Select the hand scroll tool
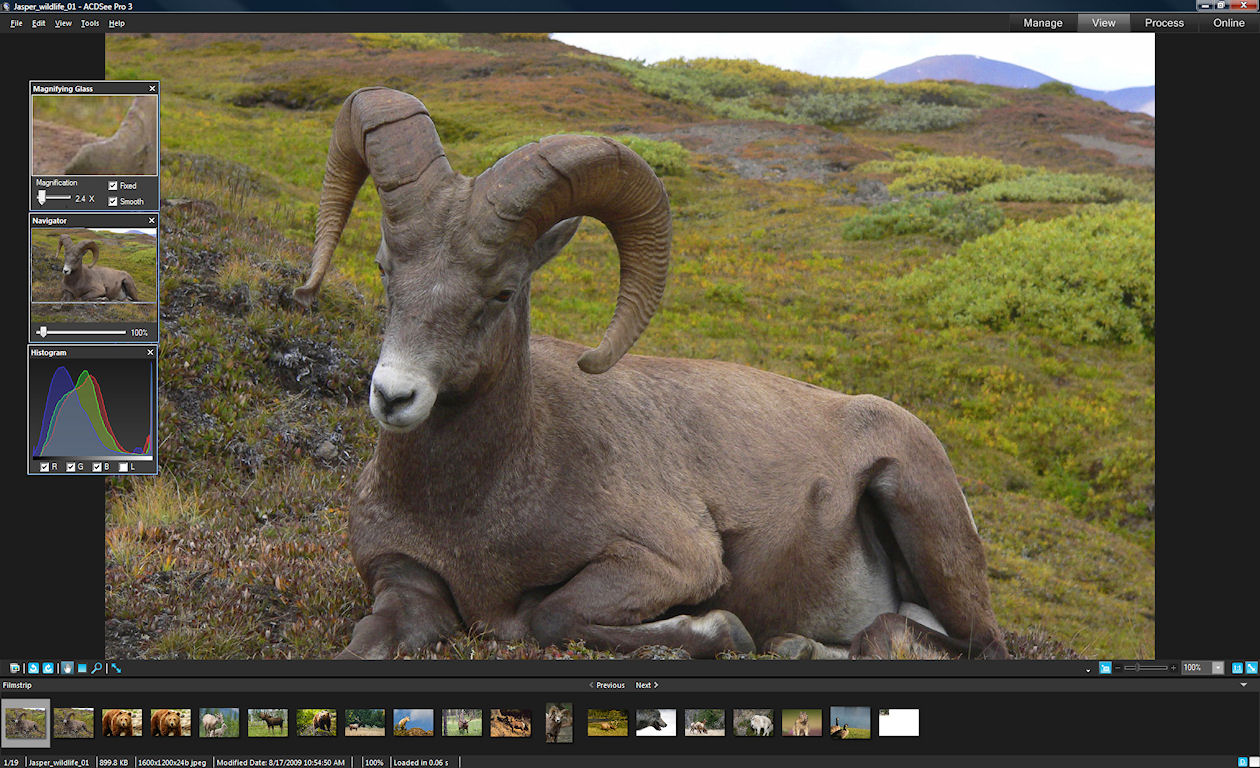 click(67, 668)
